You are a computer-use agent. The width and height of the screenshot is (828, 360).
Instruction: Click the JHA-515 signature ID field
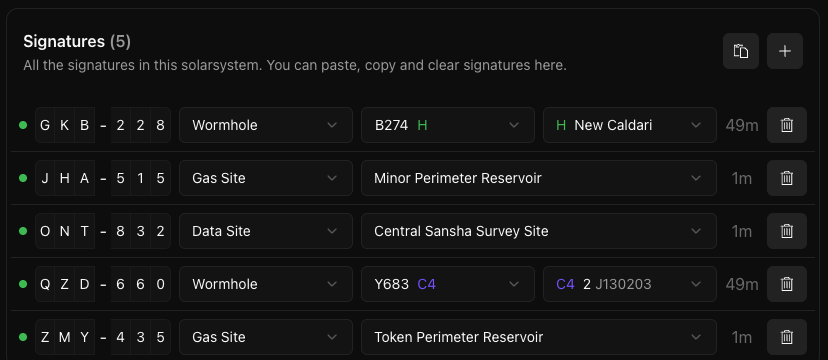click(x=103, y=178)
